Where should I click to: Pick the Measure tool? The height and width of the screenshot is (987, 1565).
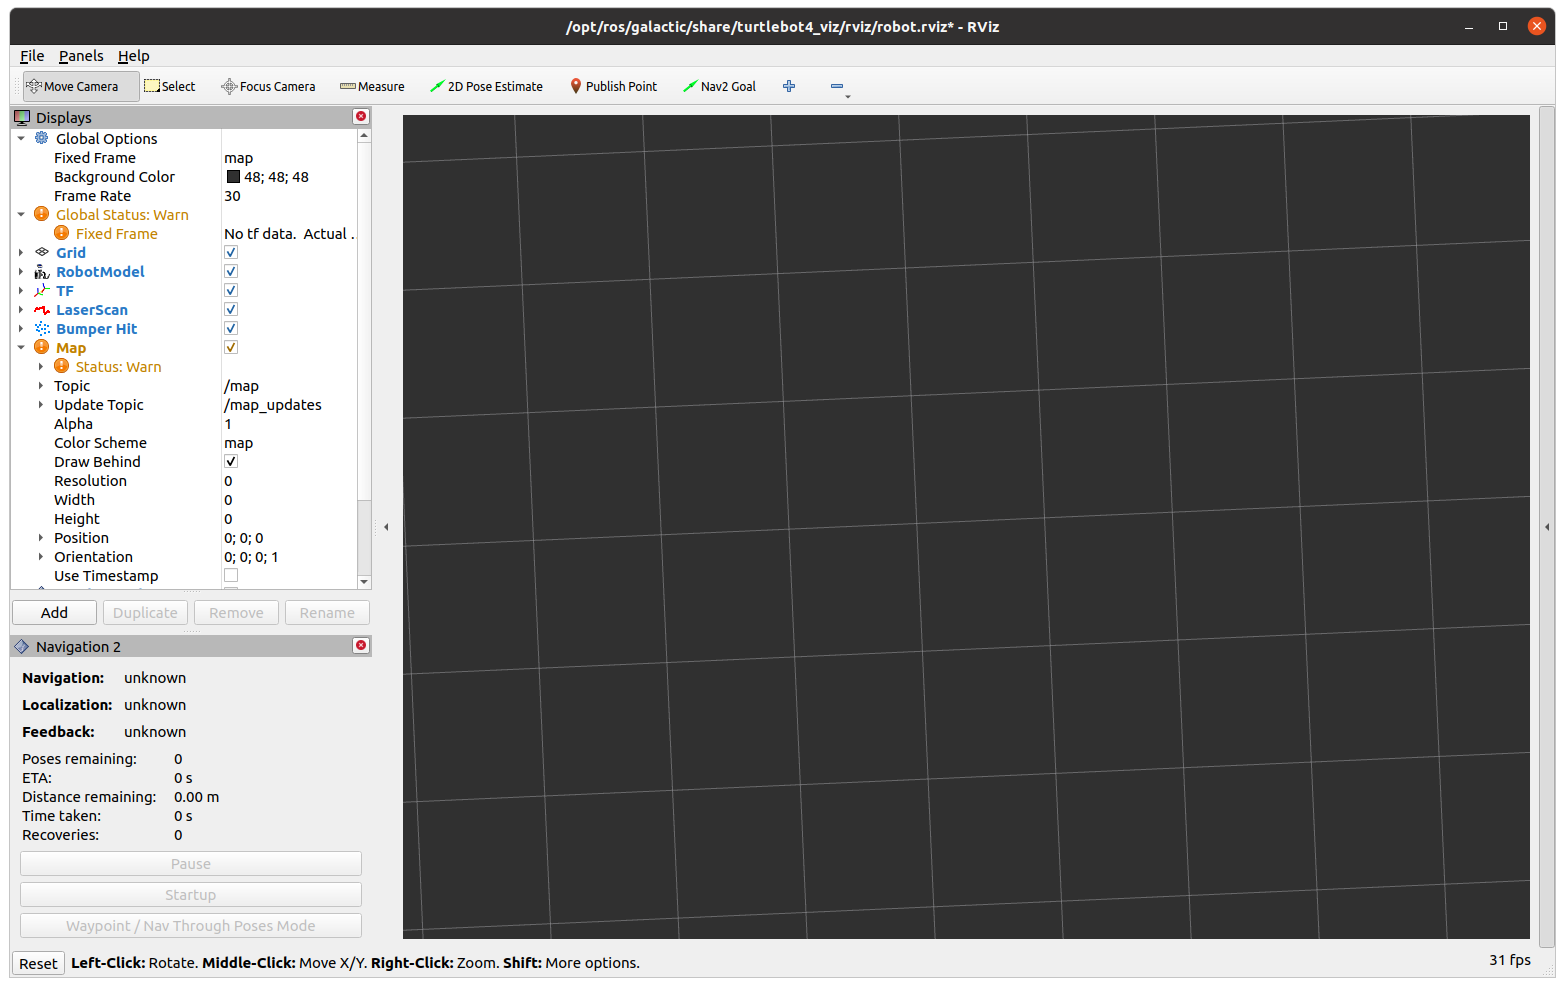click(371, 86)
